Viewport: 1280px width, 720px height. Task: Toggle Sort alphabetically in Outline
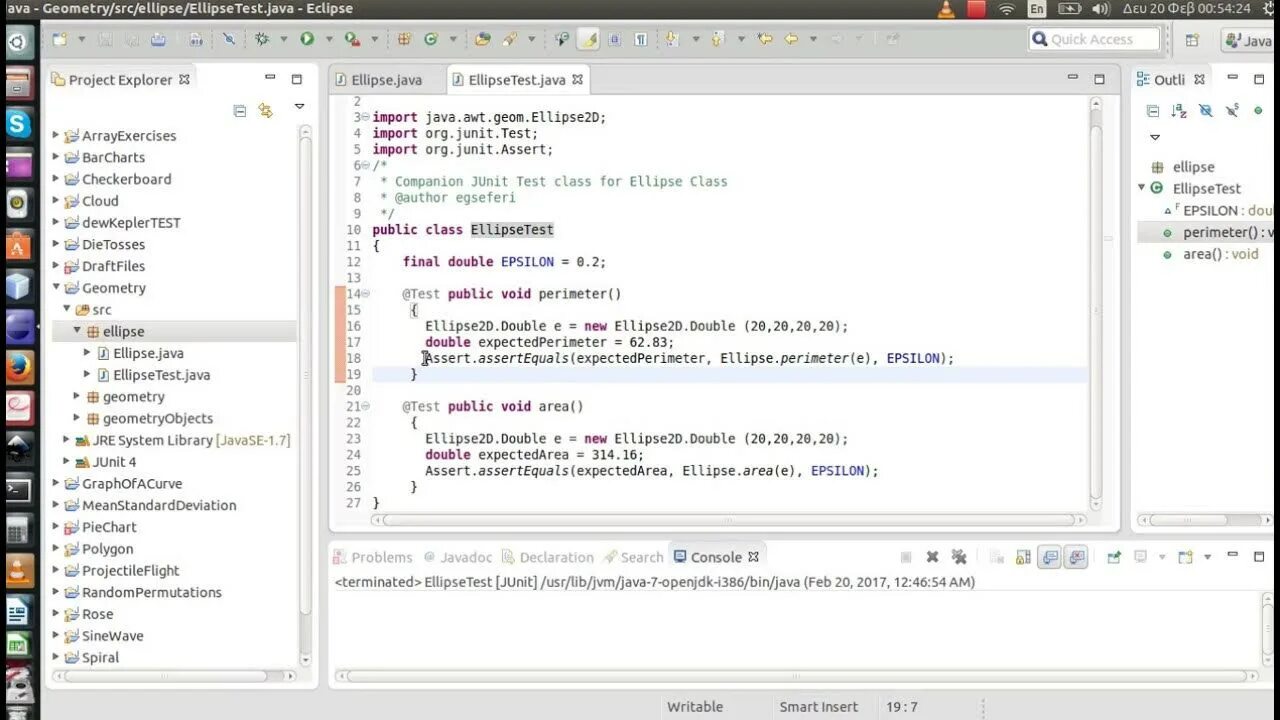(x=1179, y=111)
